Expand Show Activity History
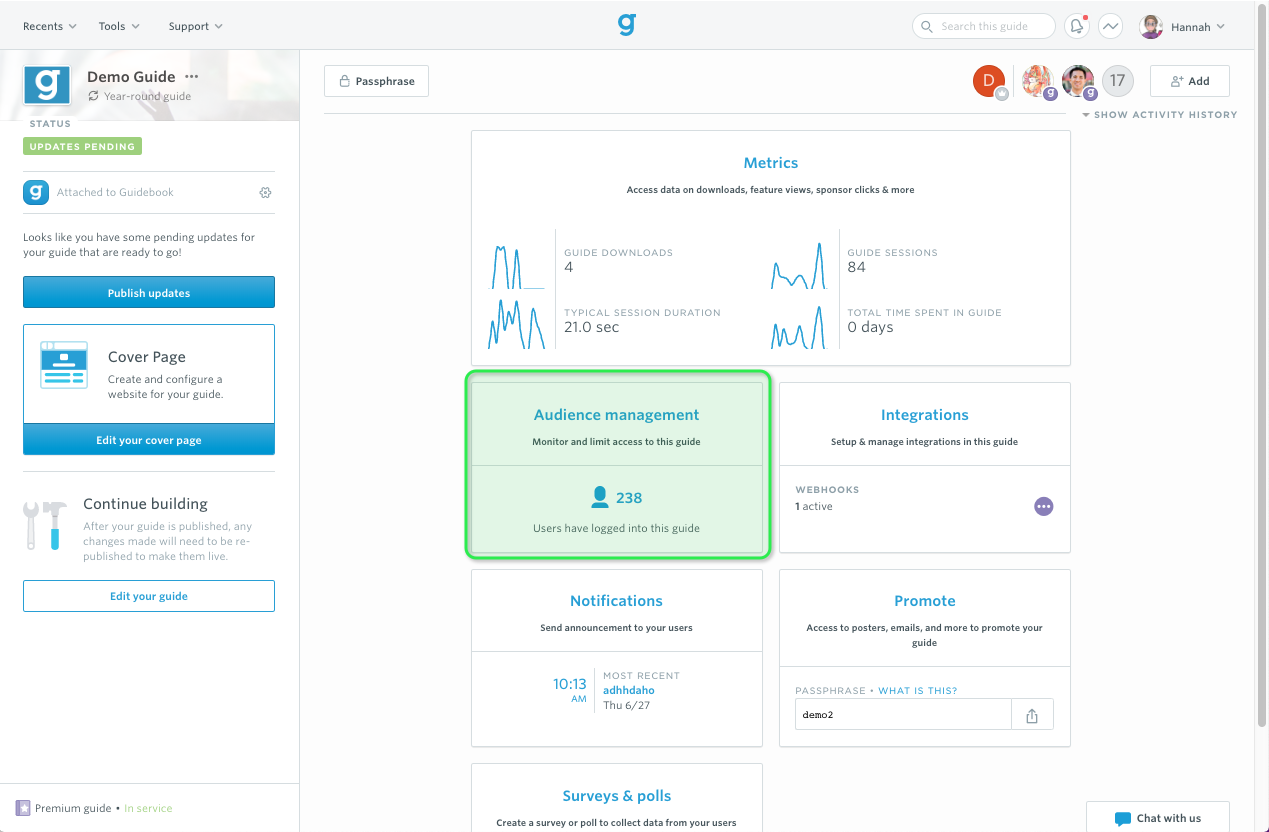1269x832 pixels. [1160, 115]
